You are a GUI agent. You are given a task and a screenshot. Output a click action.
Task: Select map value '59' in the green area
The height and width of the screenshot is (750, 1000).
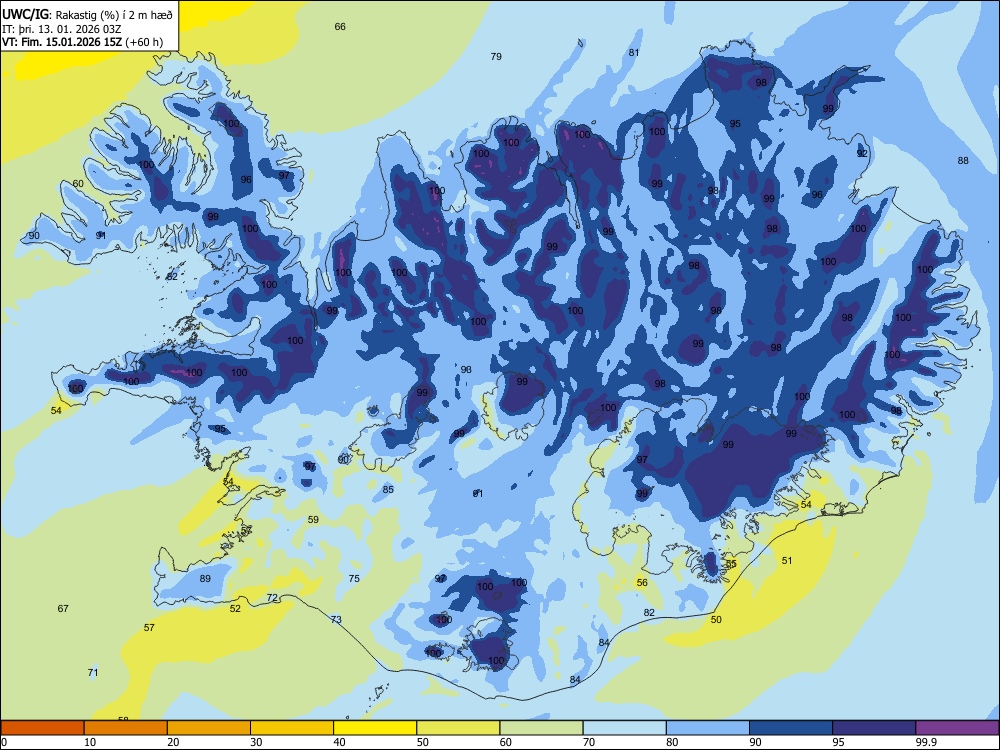pos(313,520)
